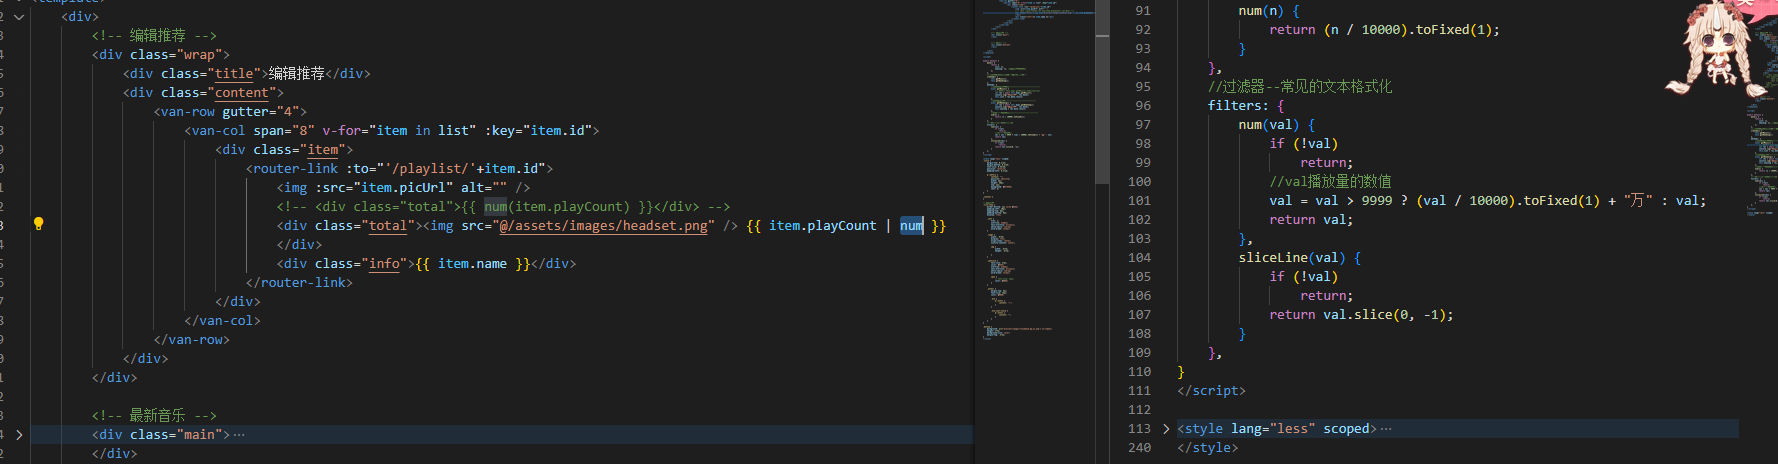Click the highlighted "num" filter name
1778x464 pixels.
point(911,225)
